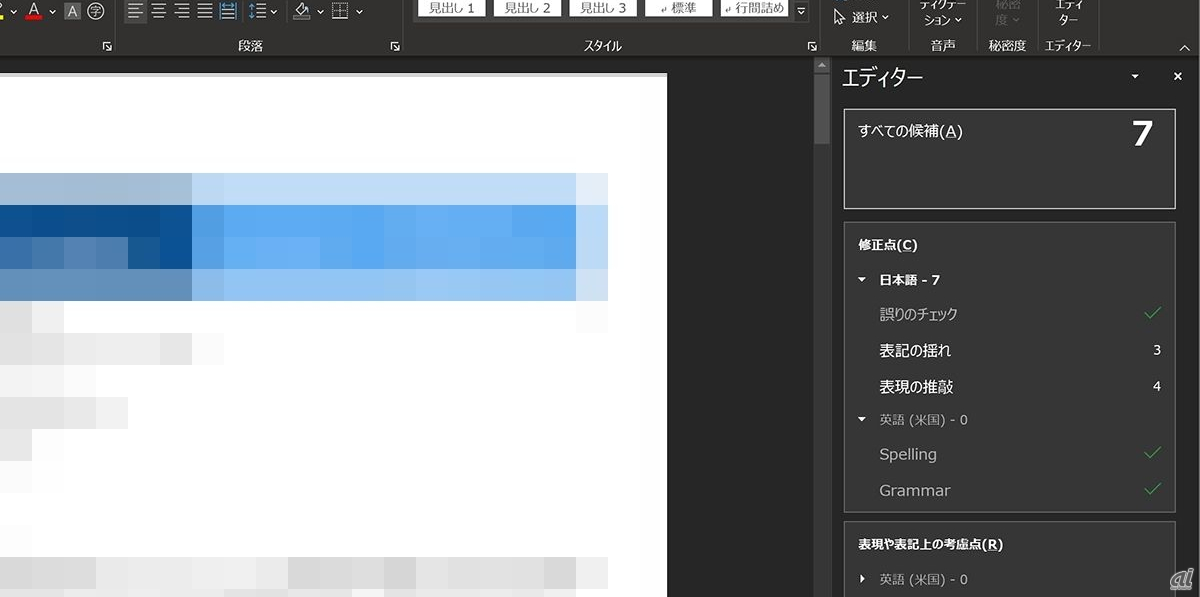Select すべての候補(A) card showing 7
Viewport: 1200px width, 597px height.
[1009, 159]
